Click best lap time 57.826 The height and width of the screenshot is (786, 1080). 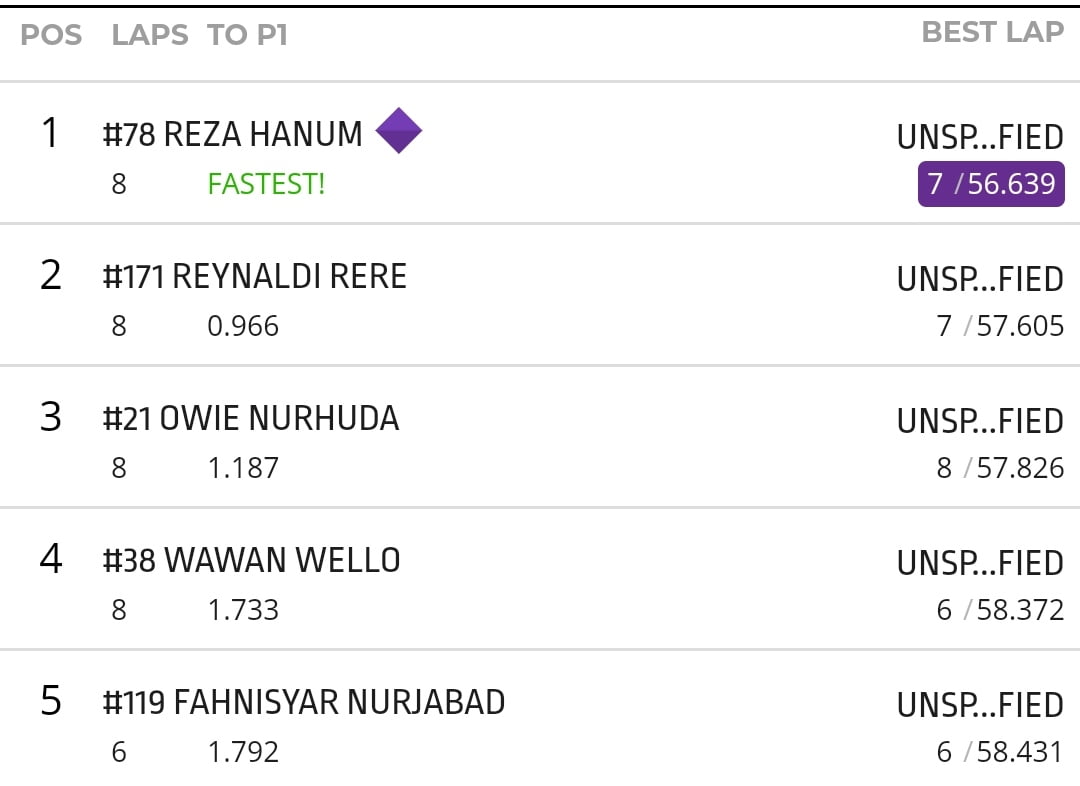pos(1020,469)
